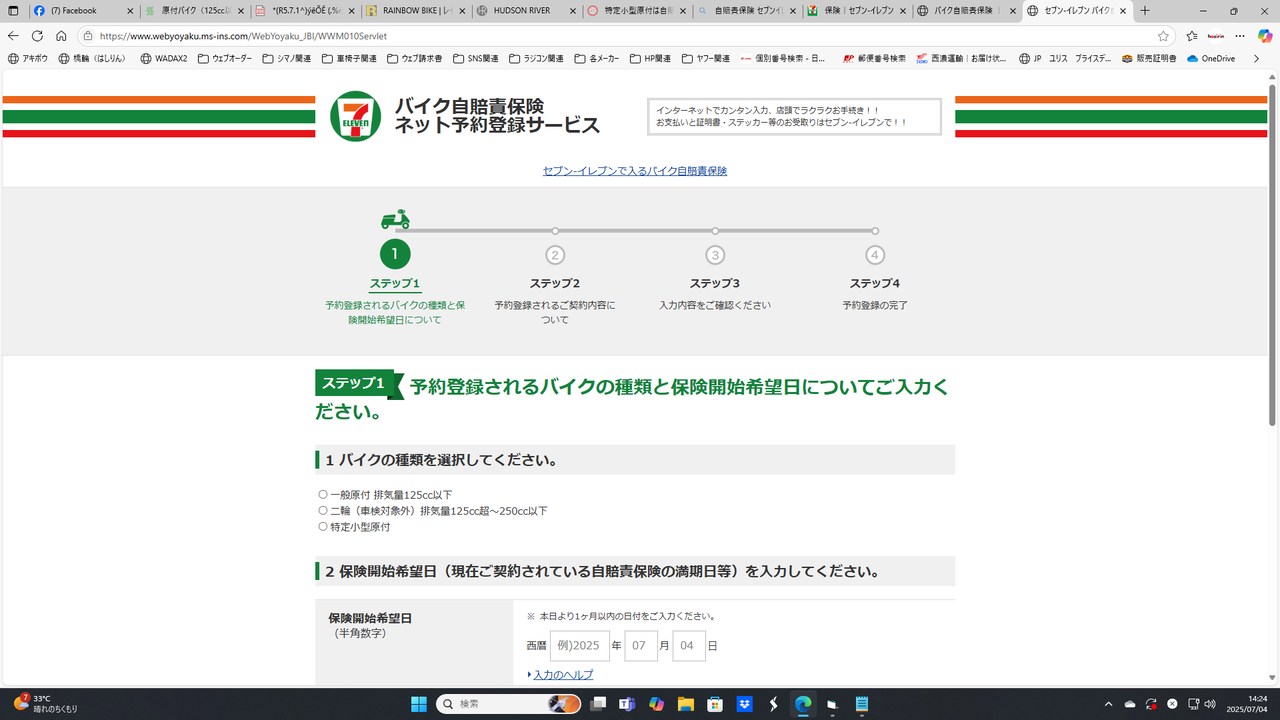Open File Explorer from the taskbar
The width and height of the screenshot is (1280, 720).
point(685,704)
